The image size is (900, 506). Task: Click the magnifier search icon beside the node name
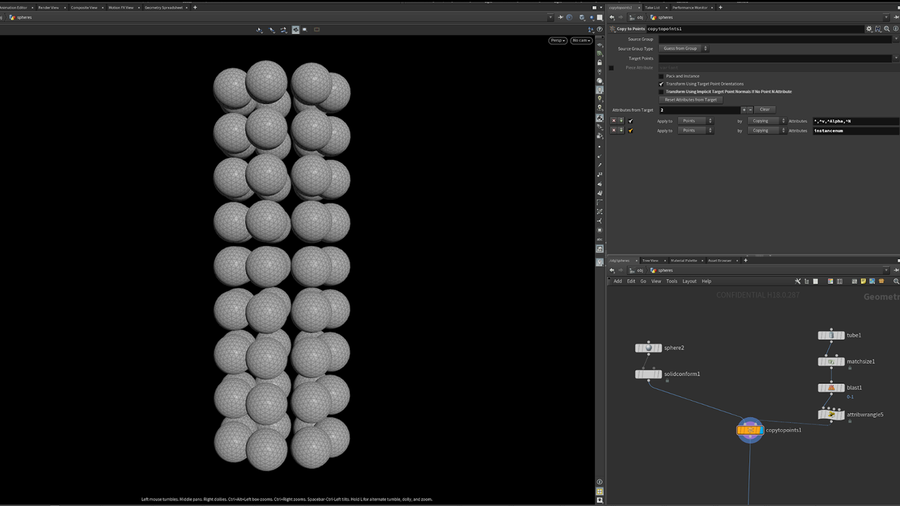(887, 29)
